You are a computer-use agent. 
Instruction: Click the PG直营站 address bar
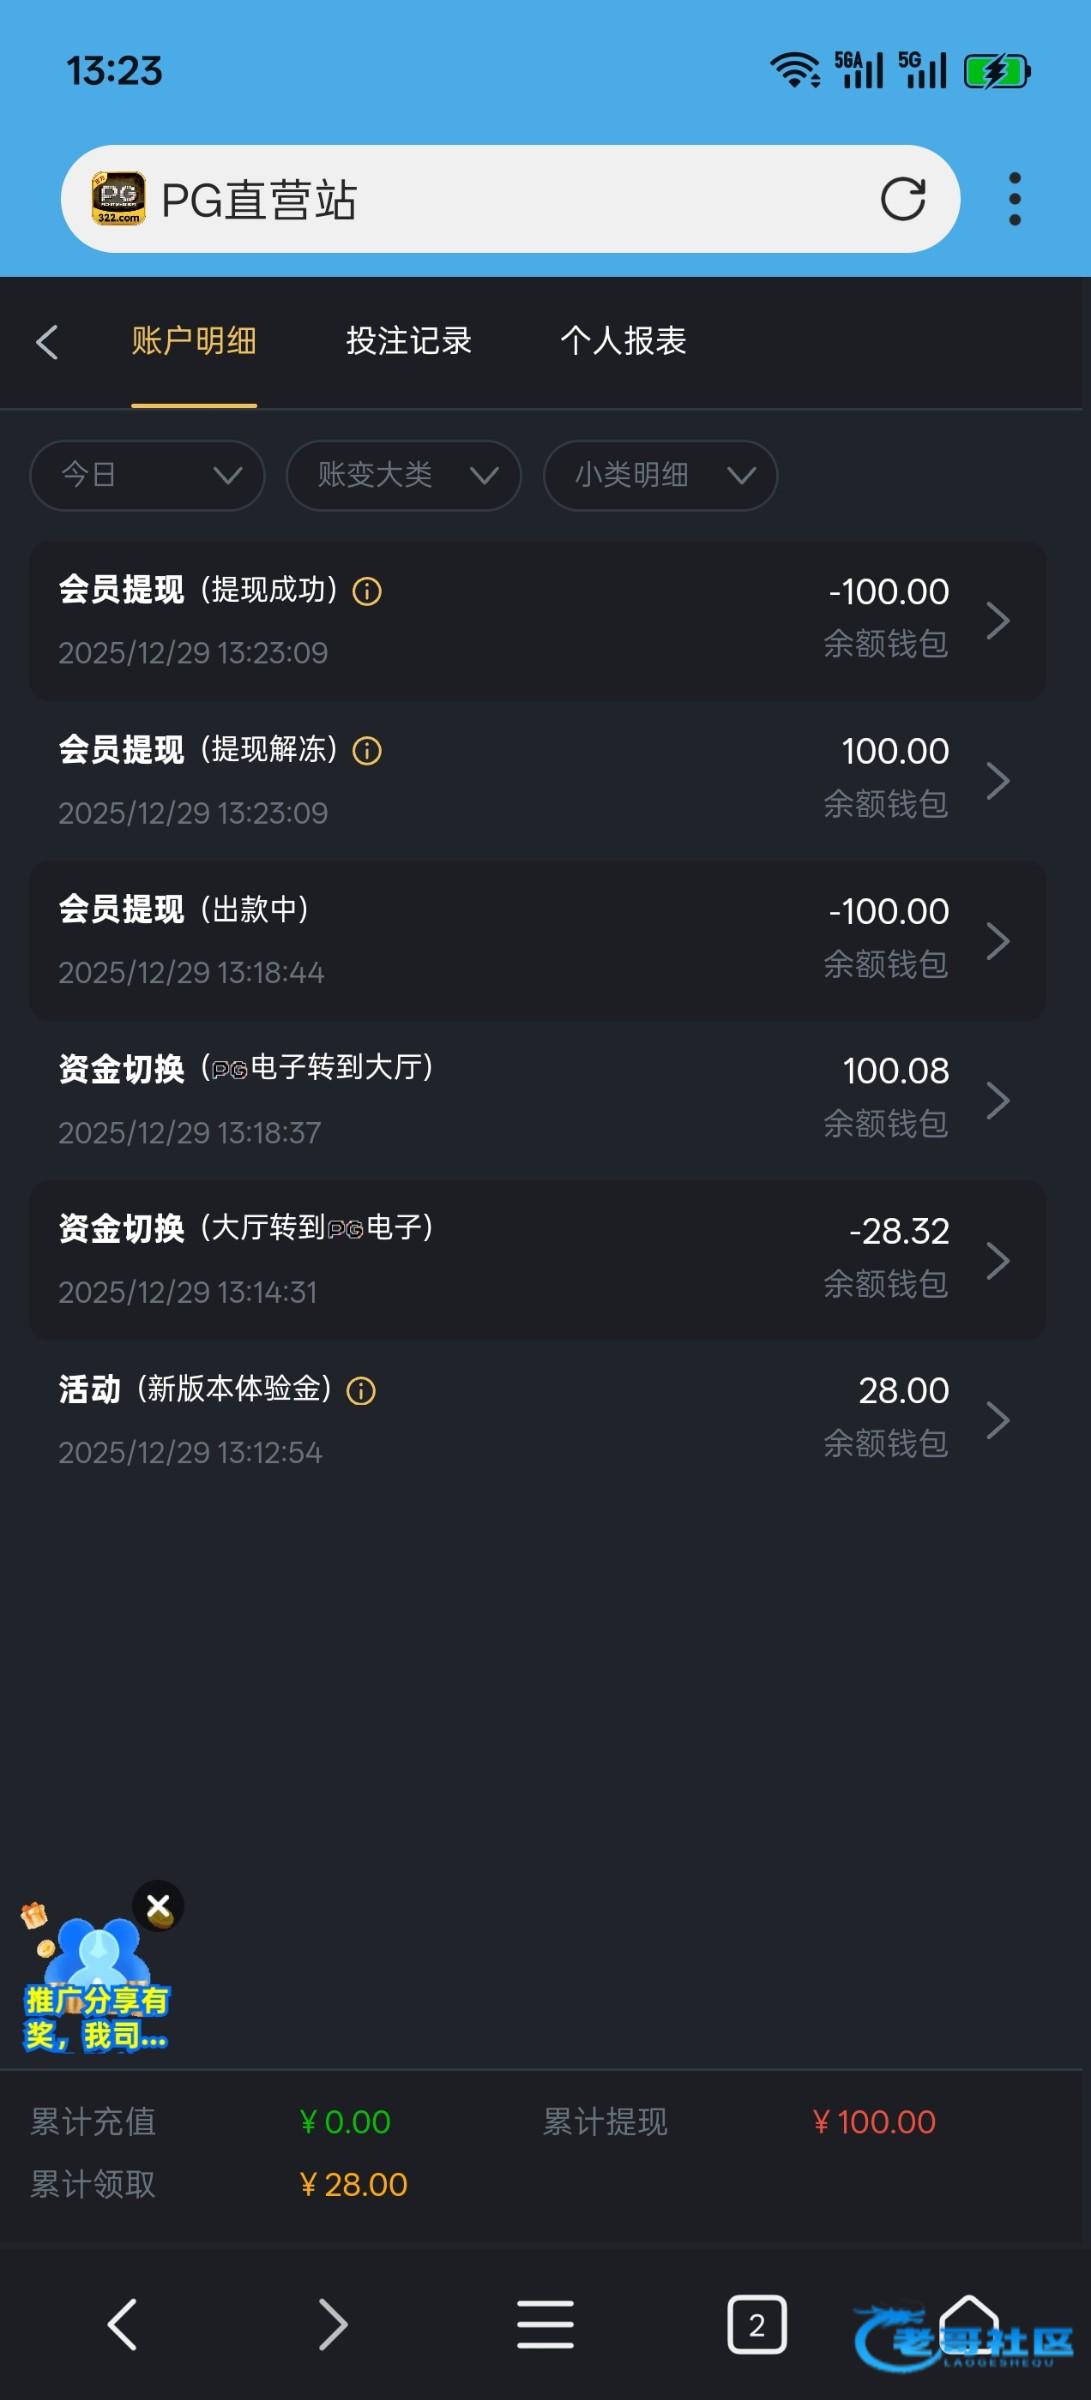tap(500, 199)
